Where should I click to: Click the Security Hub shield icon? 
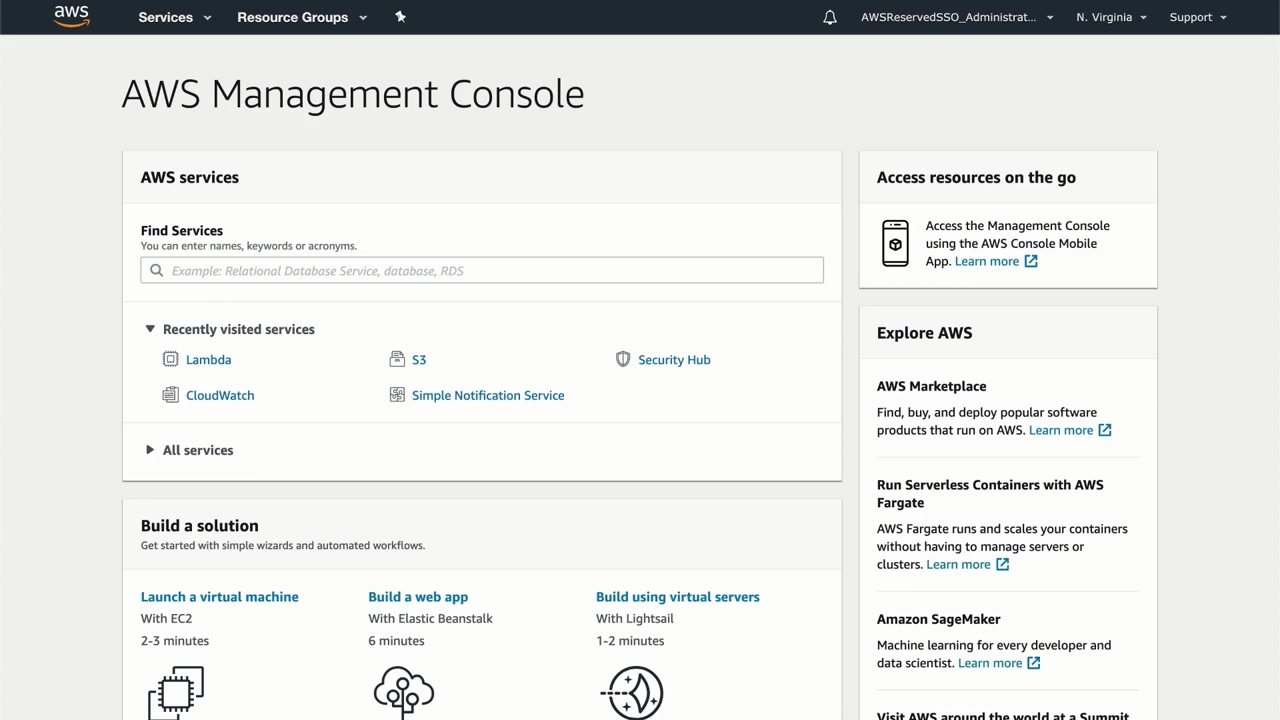coord(623,359)
